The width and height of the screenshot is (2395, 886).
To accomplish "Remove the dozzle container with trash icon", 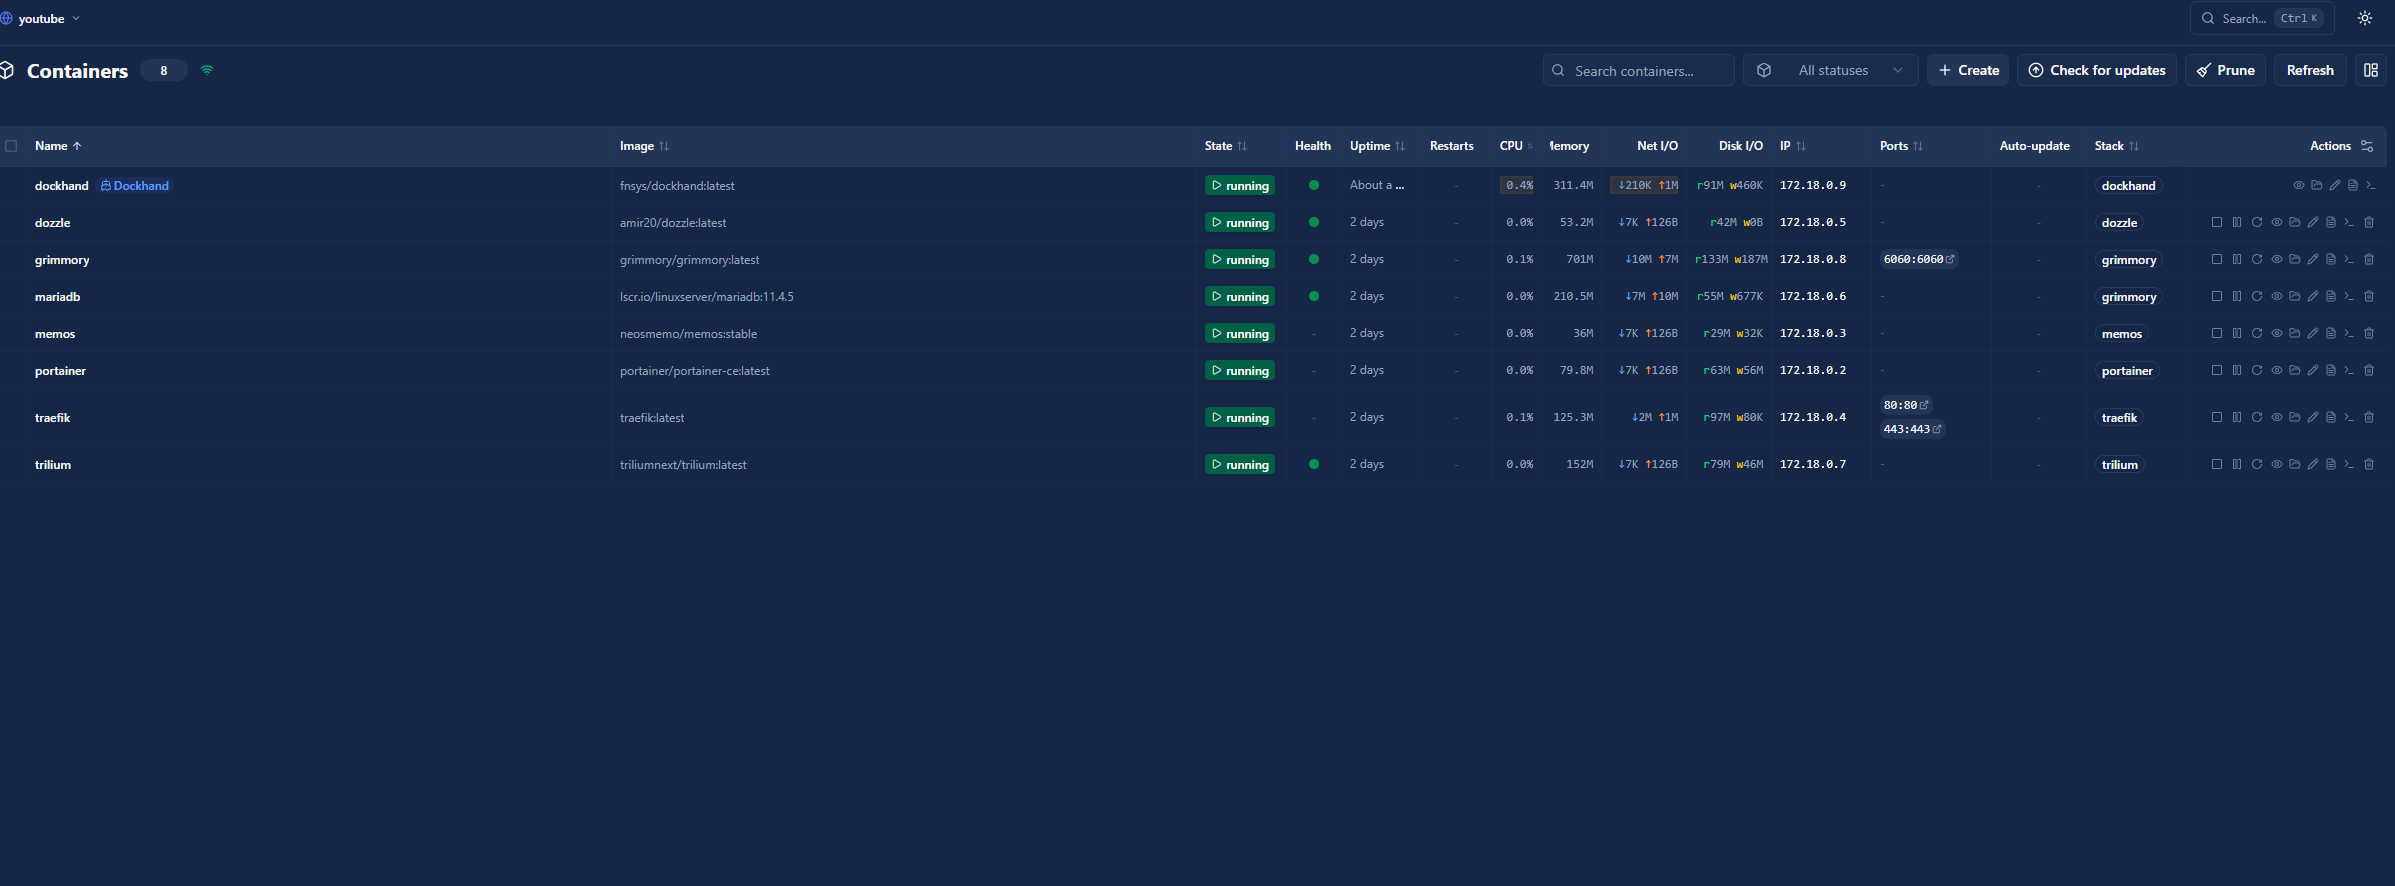I will [2369, 222].
